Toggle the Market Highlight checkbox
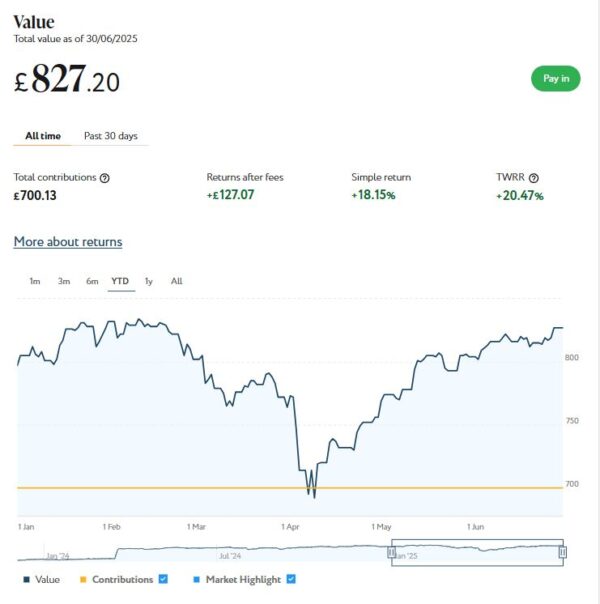The height and width of the screenshot is (604, 600). tap(291, 579)
